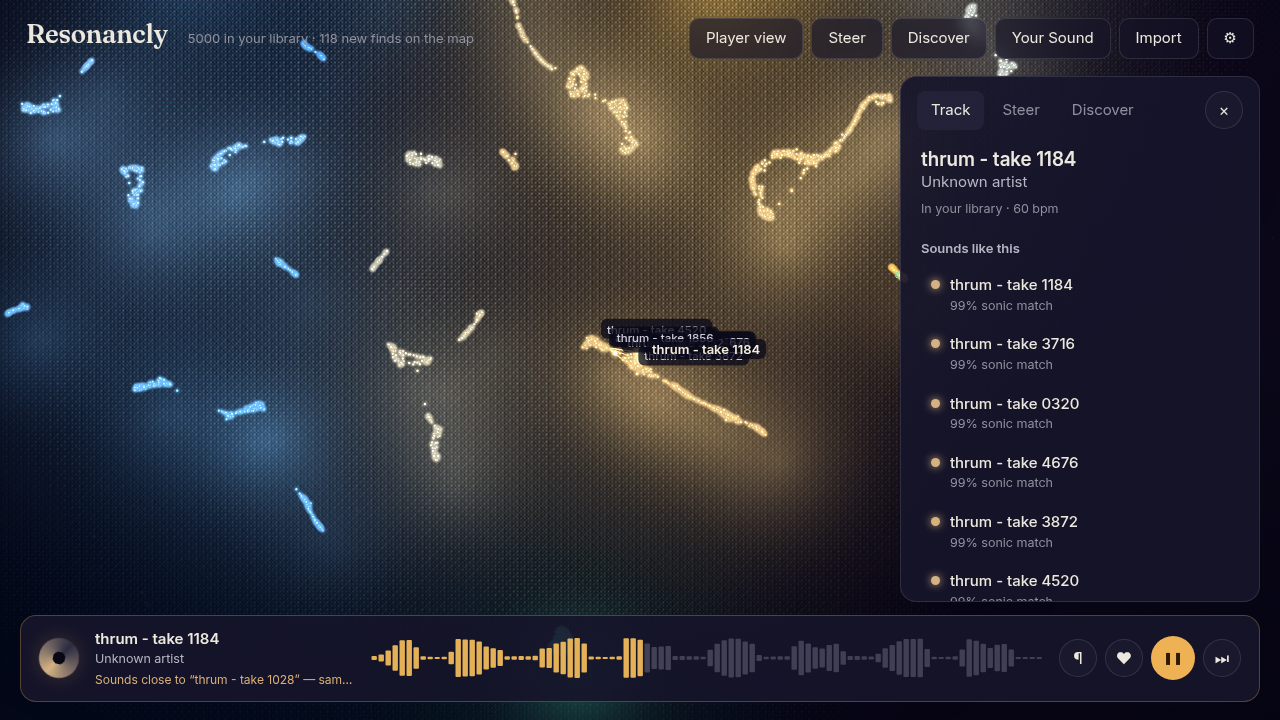Pause playback with the orange pause button
This screenshot has width=1280, height=720.
[x=1173, y=658]
